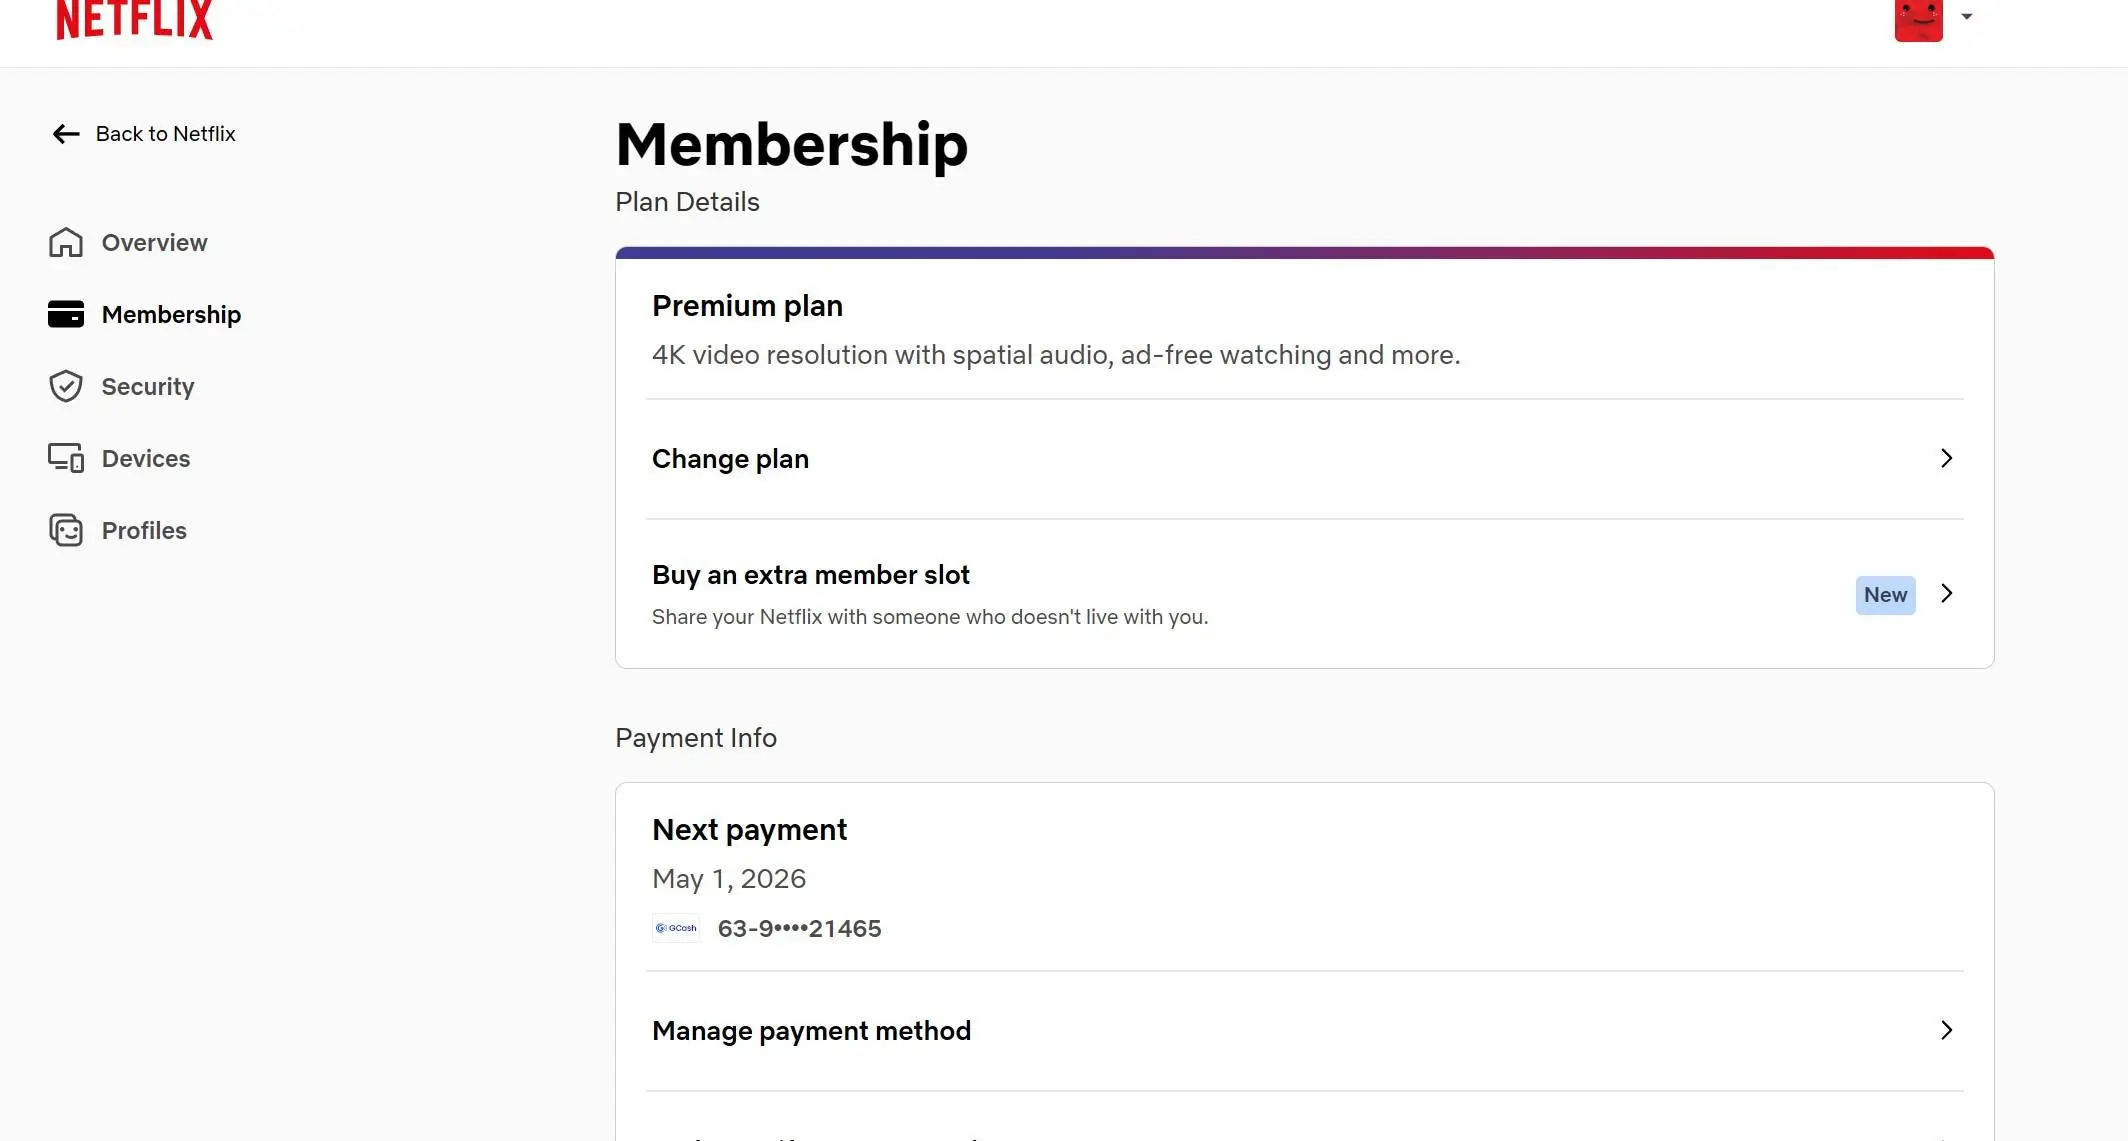The width and height of the screenshot is (2128, 1141).
Task: Expand the profile menu arrow
Action: click(x=1966, y=16)
